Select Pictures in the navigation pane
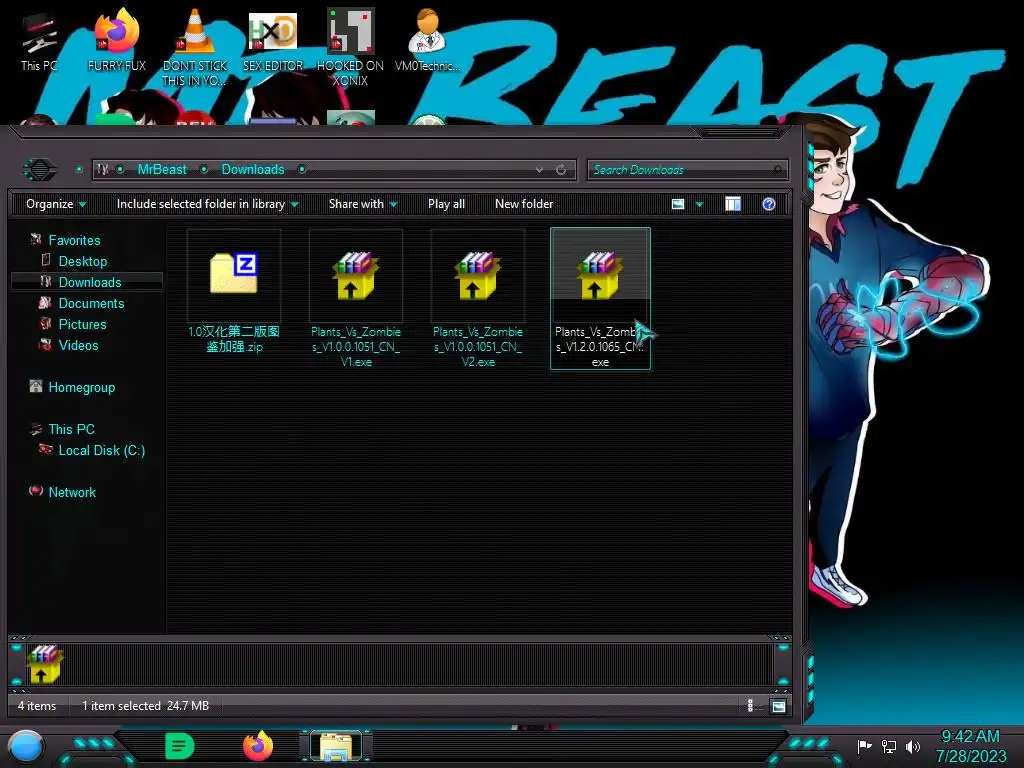This screenshot has width=1024, height=768. pos(82,324)
